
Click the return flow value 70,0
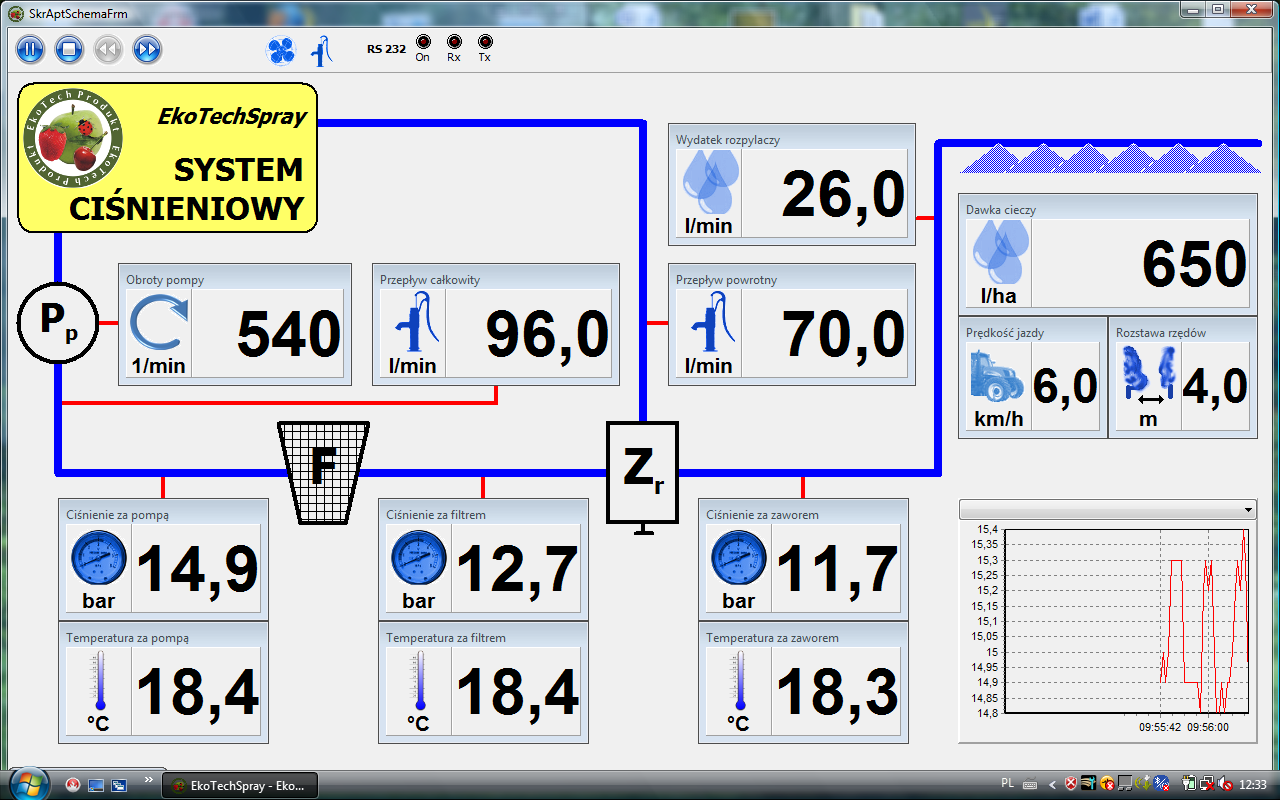(844, 334)
